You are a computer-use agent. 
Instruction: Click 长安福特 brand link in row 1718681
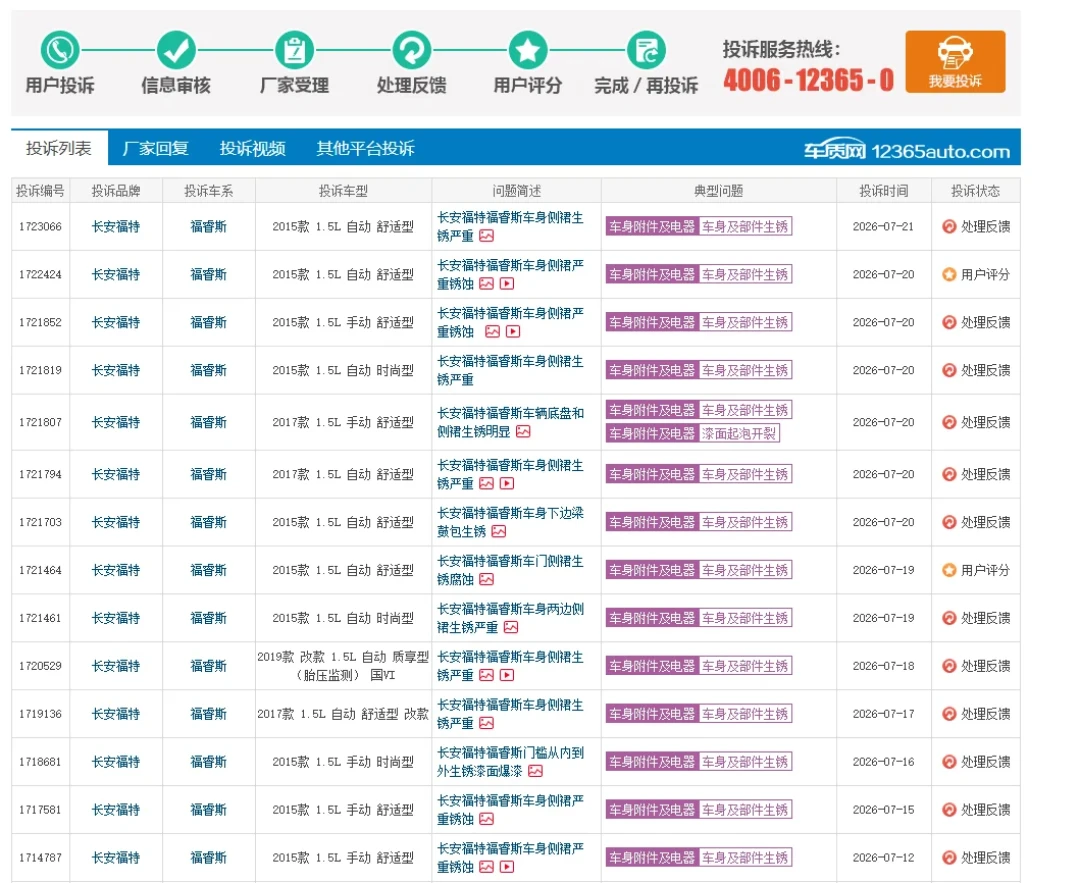116,762
